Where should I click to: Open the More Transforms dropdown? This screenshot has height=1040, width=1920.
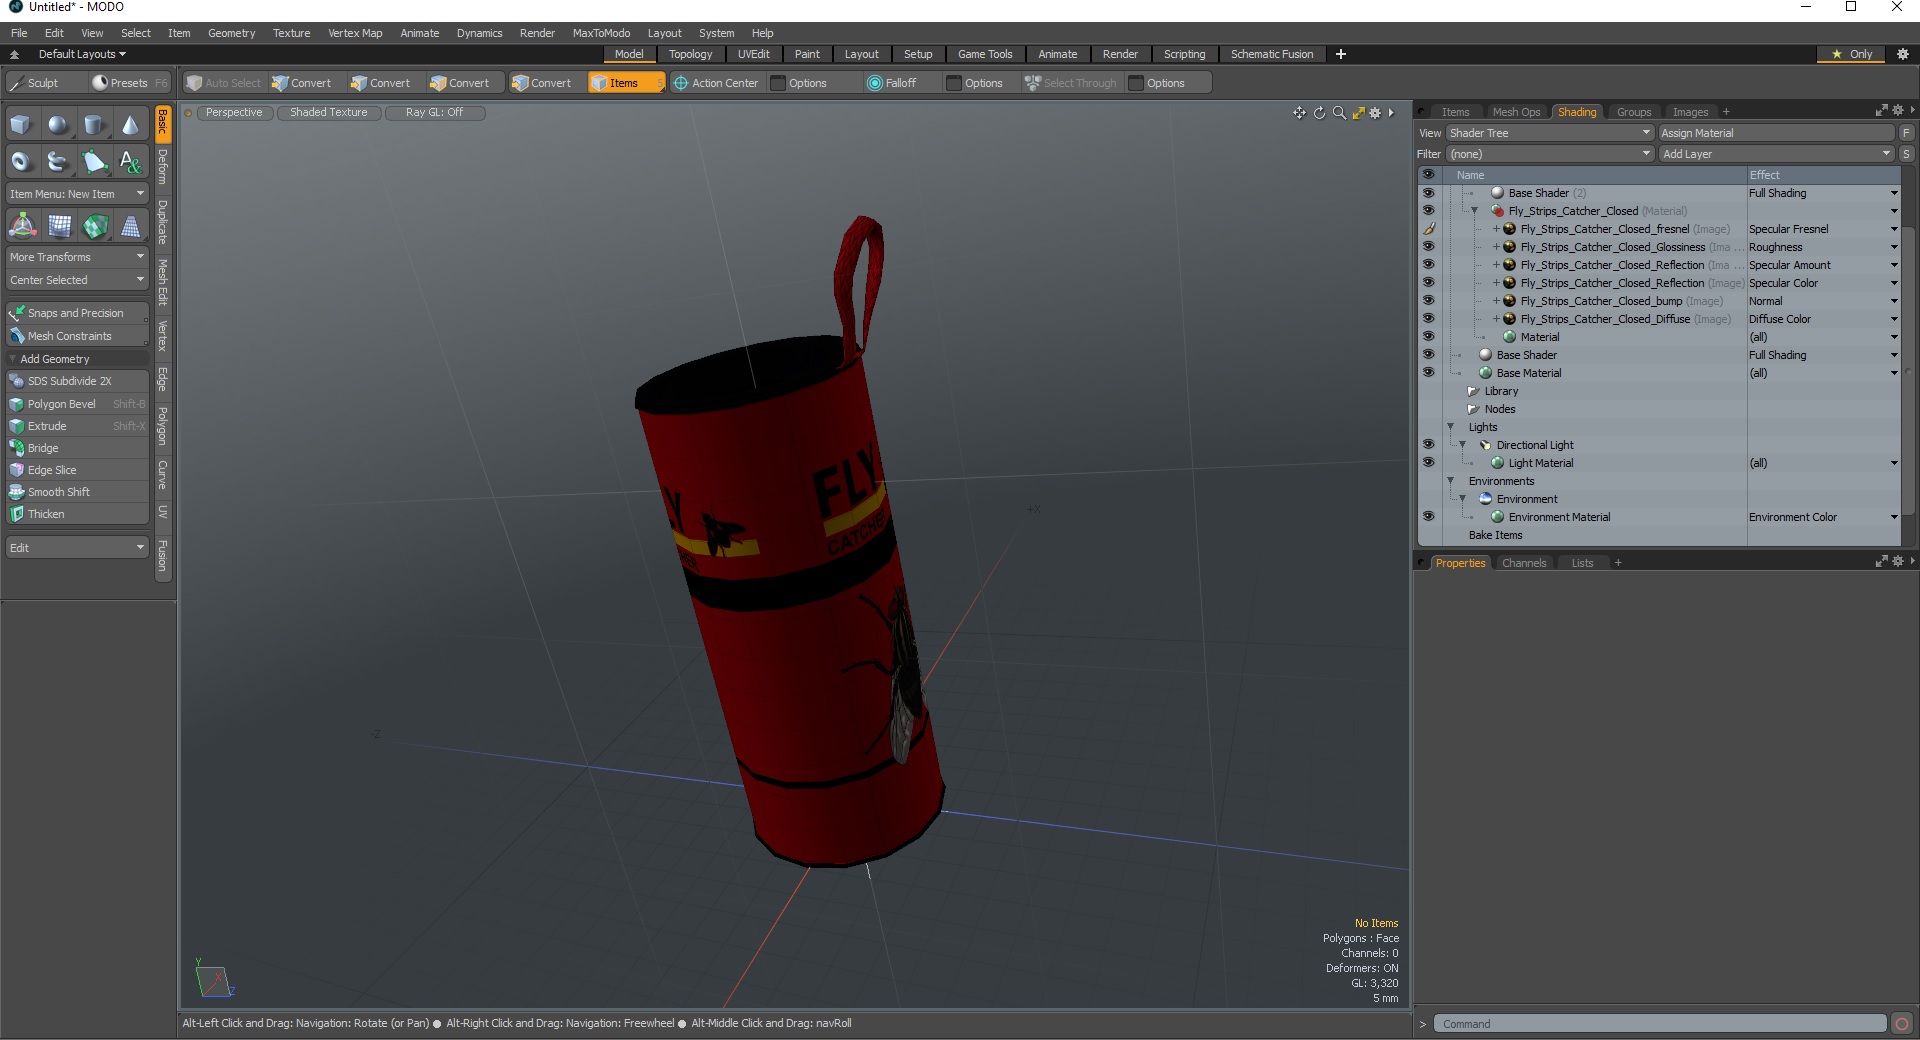[77, 257]
